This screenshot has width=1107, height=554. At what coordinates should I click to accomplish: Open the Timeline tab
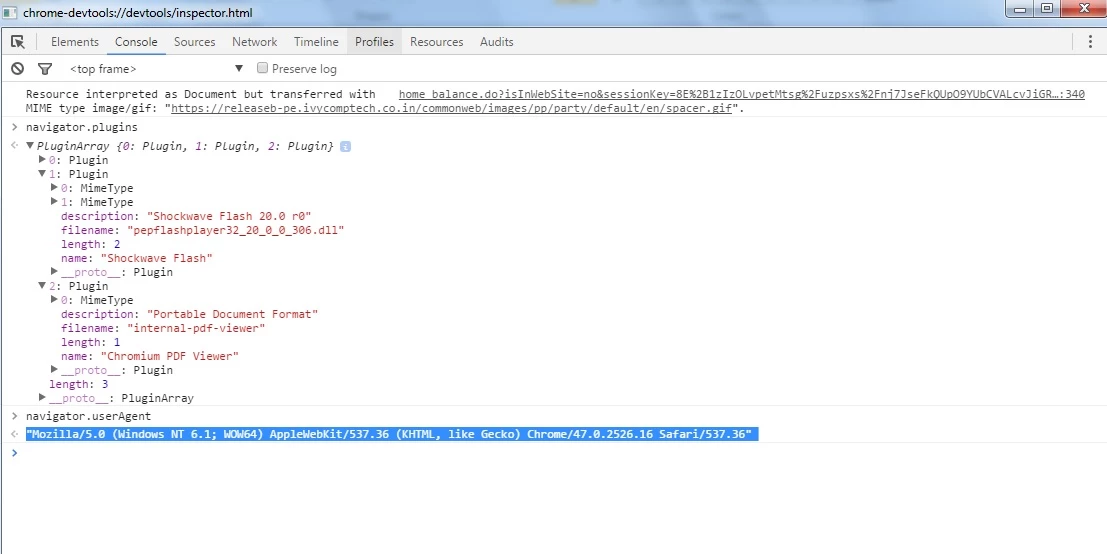pos(316,42)
